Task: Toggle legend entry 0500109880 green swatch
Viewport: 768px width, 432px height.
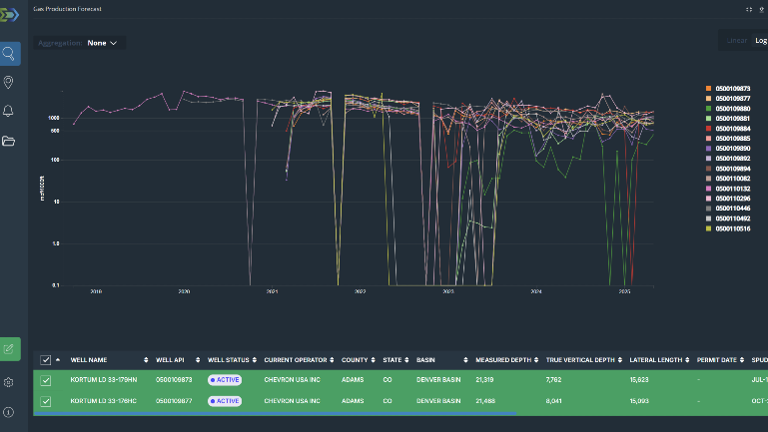Action: (x=708, y=109)
